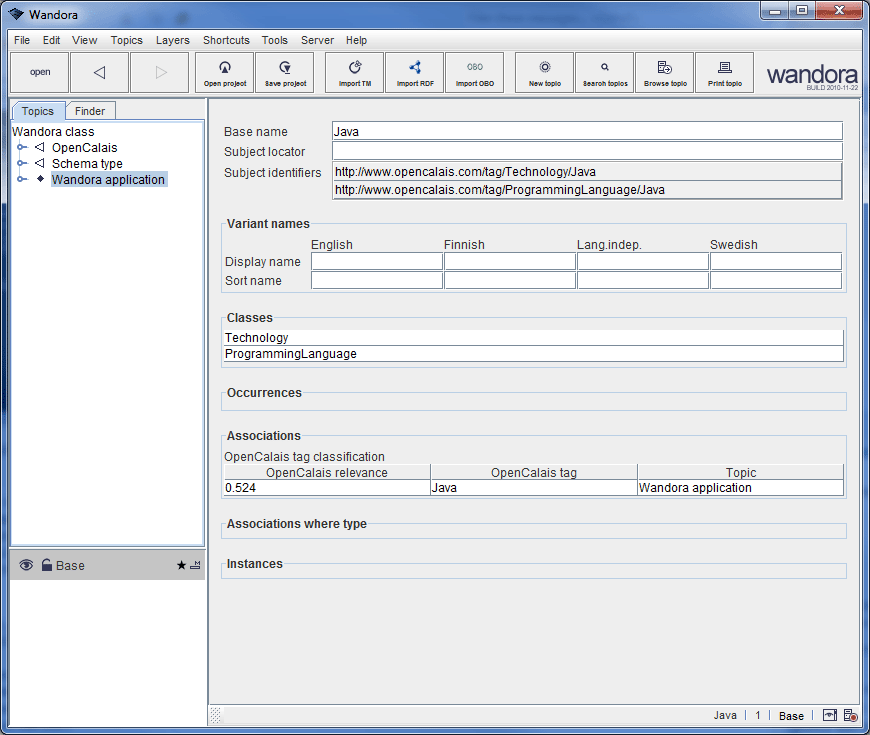Viewport: 870px width, 735px height.
Task: Create a New topic
Action: [x=543, y=72]
